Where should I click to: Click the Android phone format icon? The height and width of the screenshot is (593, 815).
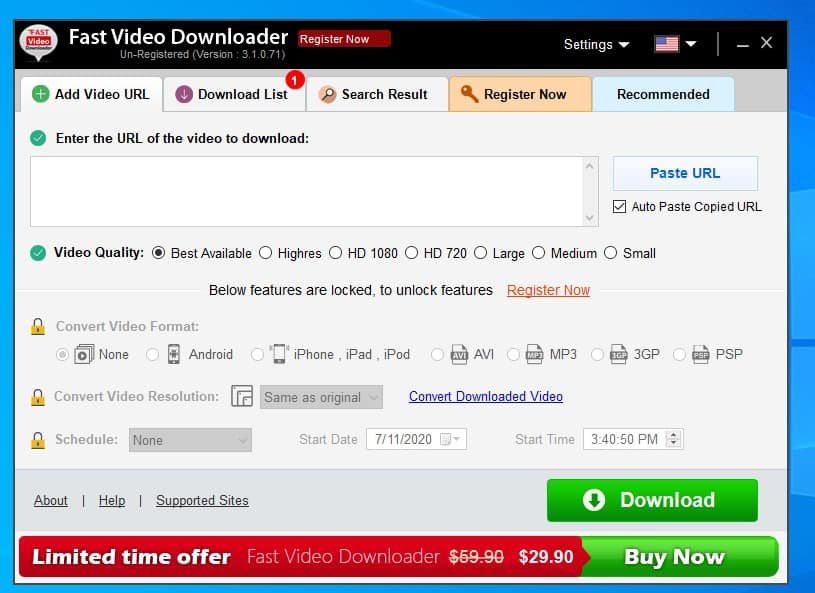pyautogui.click(x=173, y=354)
